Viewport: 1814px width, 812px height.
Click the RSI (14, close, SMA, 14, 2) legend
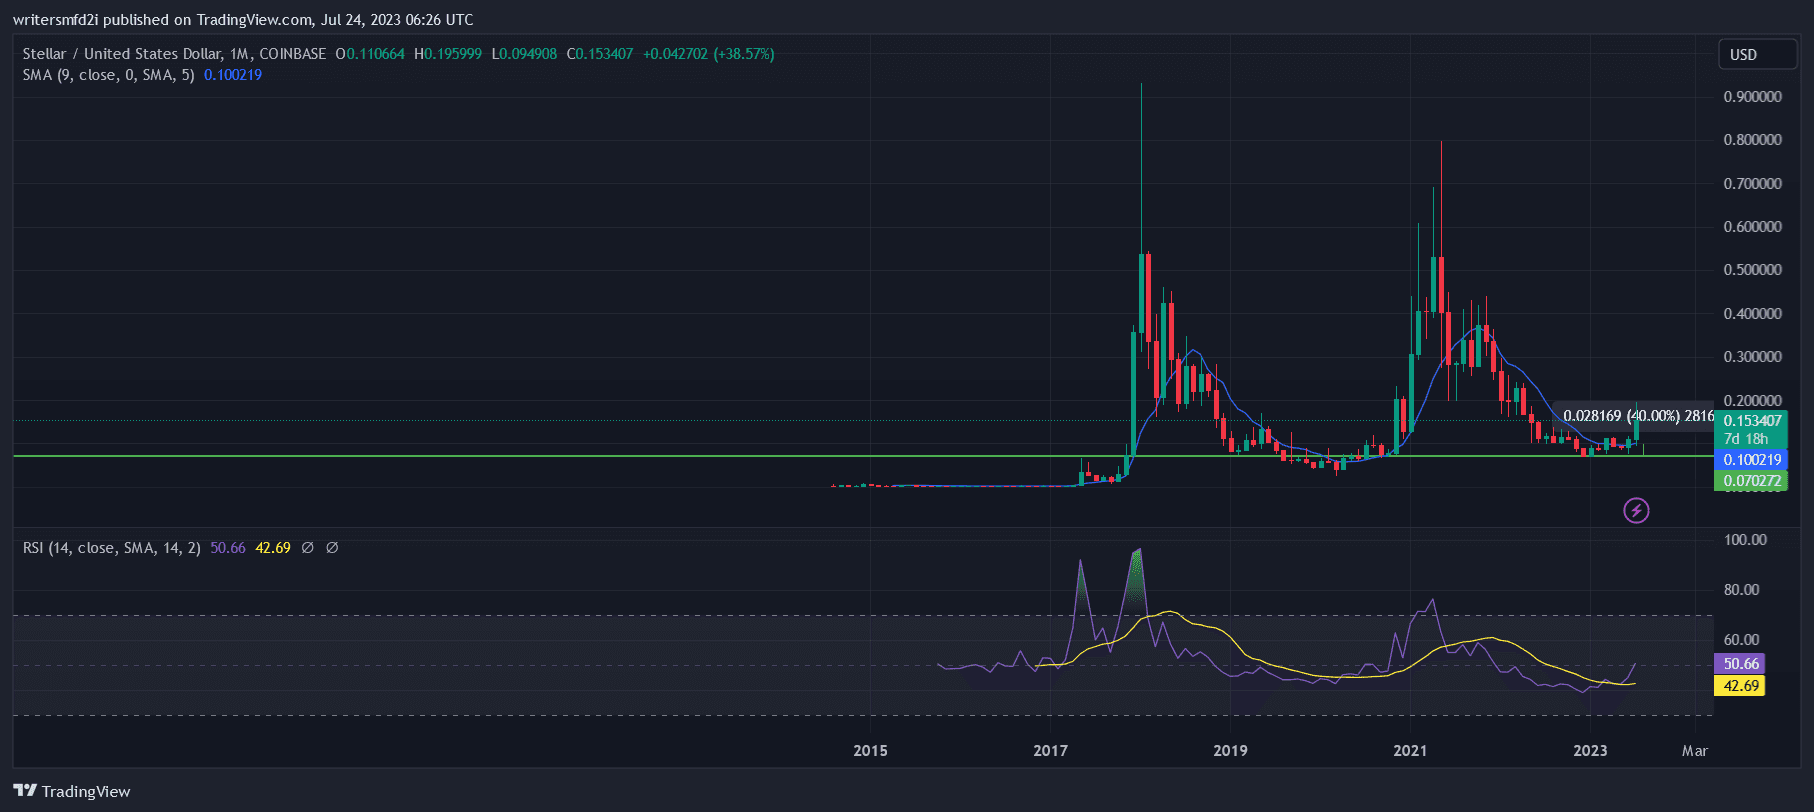[x=111, y=548]
